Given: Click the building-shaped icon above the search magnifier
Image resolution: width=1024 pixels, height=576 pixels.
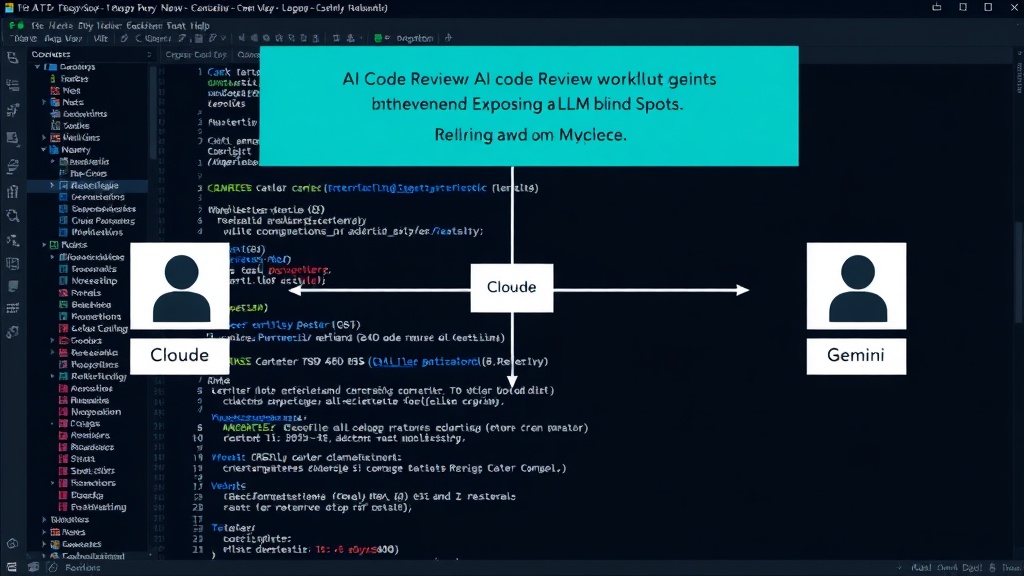Looking at the screenshot, I should tap(12, 191).
